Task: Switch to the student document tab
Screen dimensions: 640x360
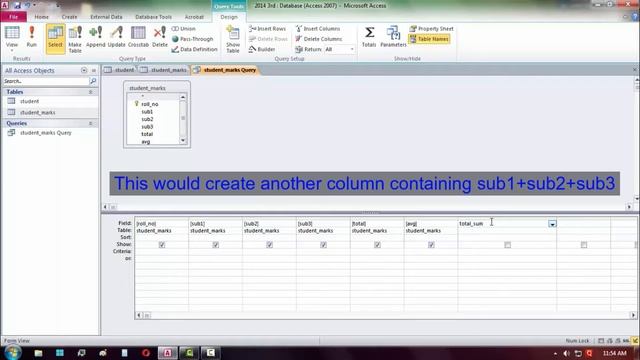Action: tap(119, 70)
